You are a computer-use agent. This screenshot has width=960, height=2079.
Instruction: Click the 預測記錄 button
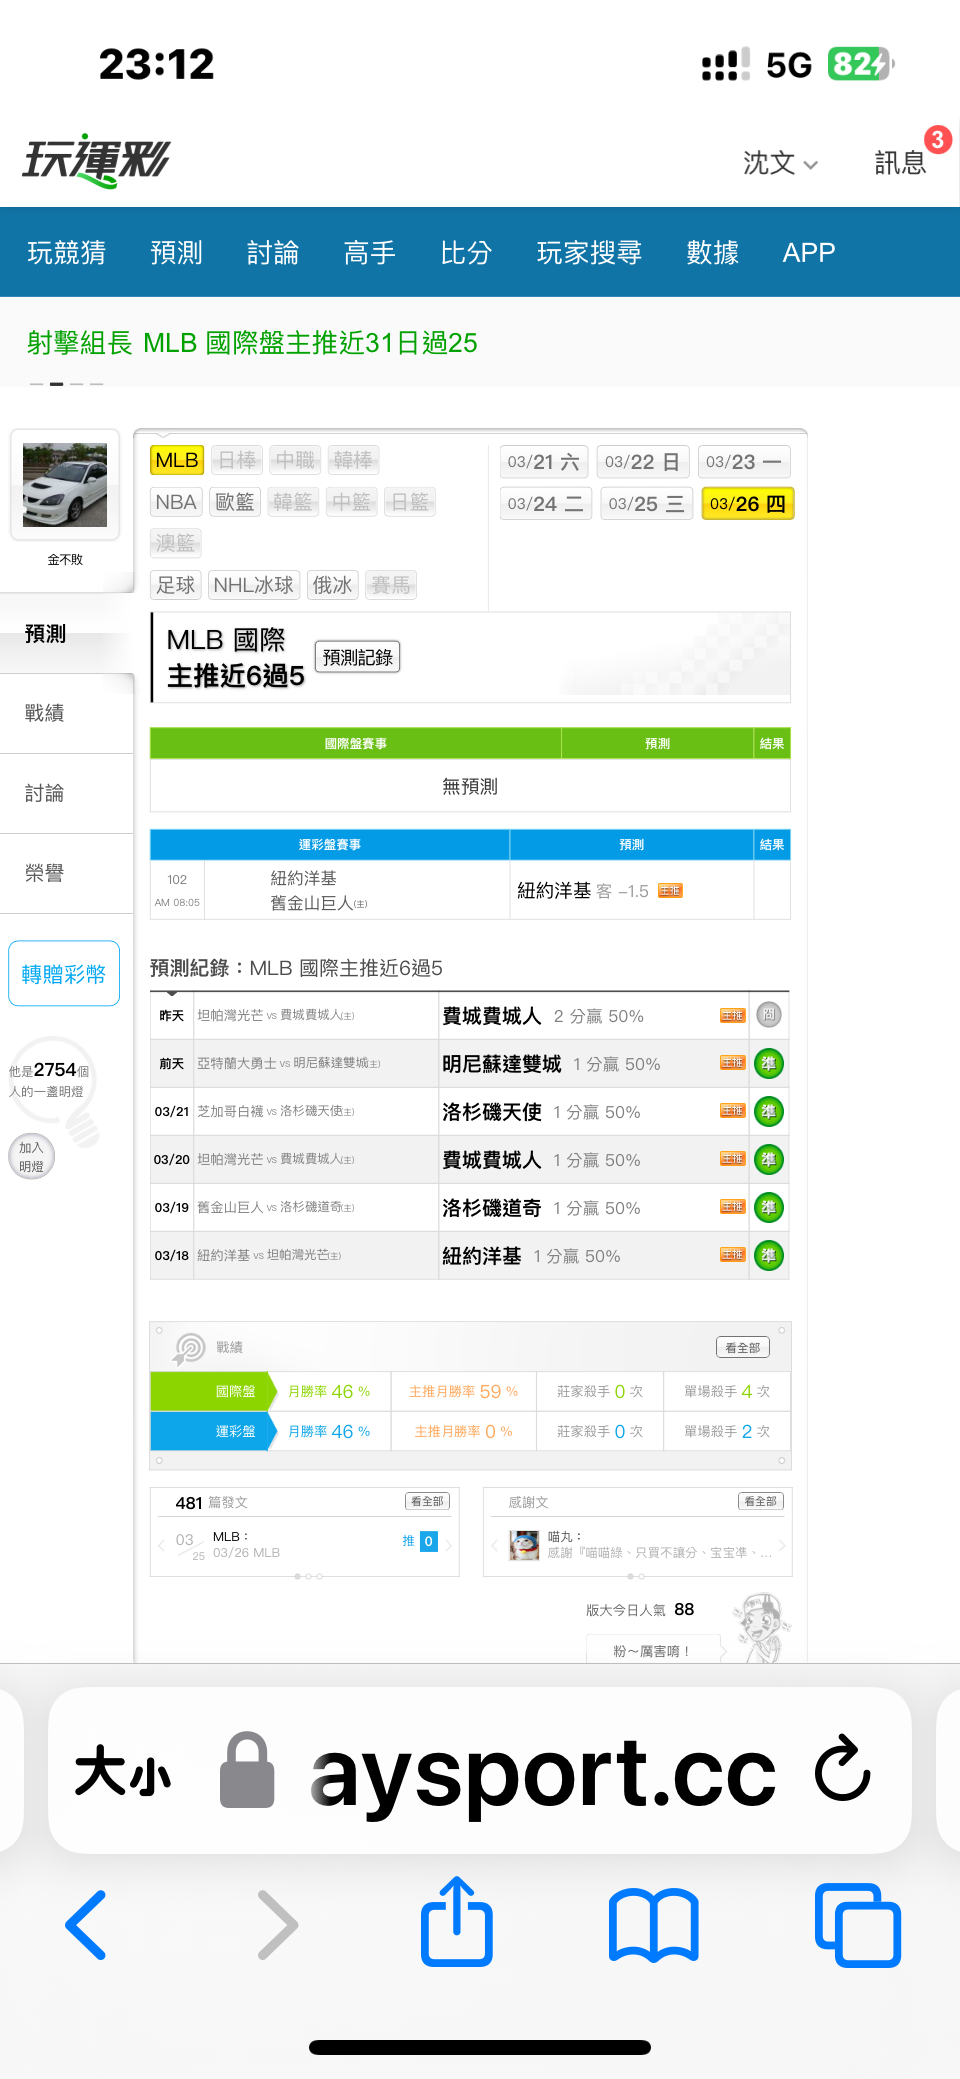[x=357, y=657]
